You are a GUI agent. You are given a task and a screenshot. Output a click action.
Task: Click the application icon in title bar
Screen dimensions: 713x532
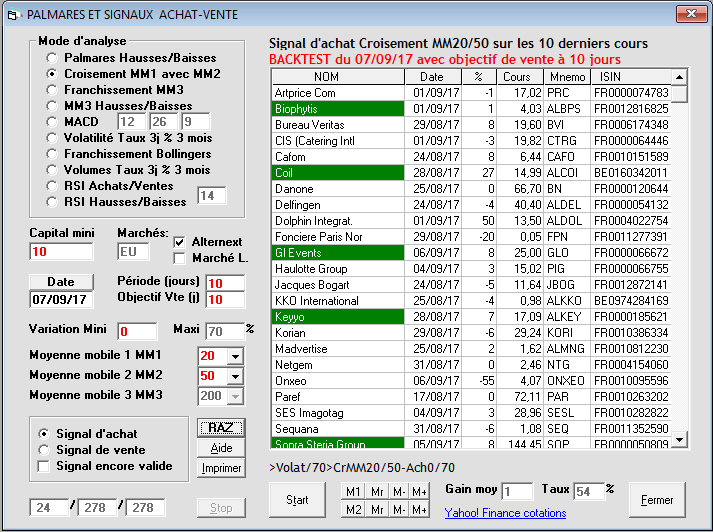point(13,15)
